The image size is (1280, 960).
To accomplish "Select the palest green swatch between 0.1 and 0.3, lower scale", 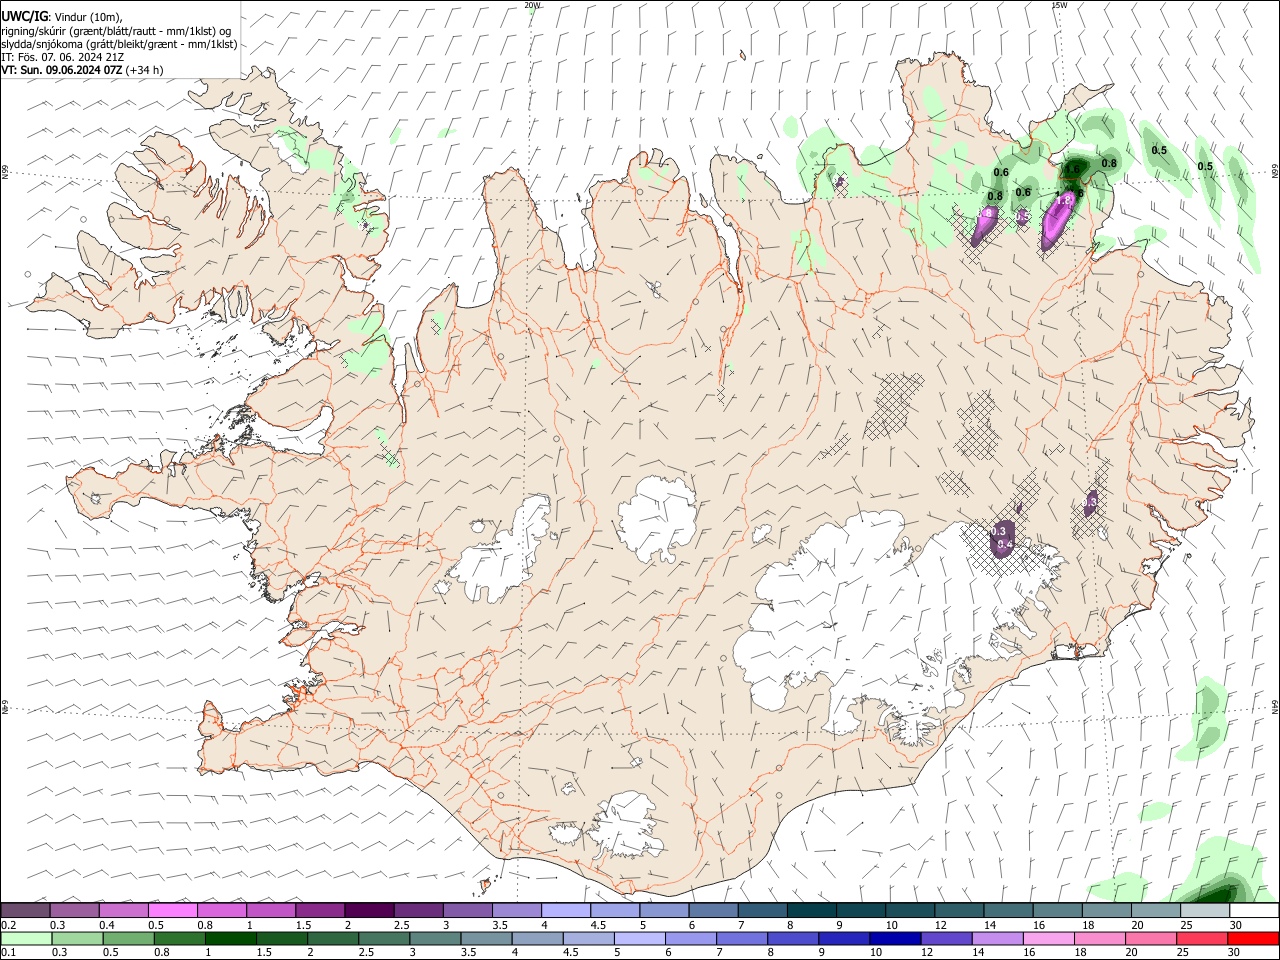I will (x=26, y=938).
